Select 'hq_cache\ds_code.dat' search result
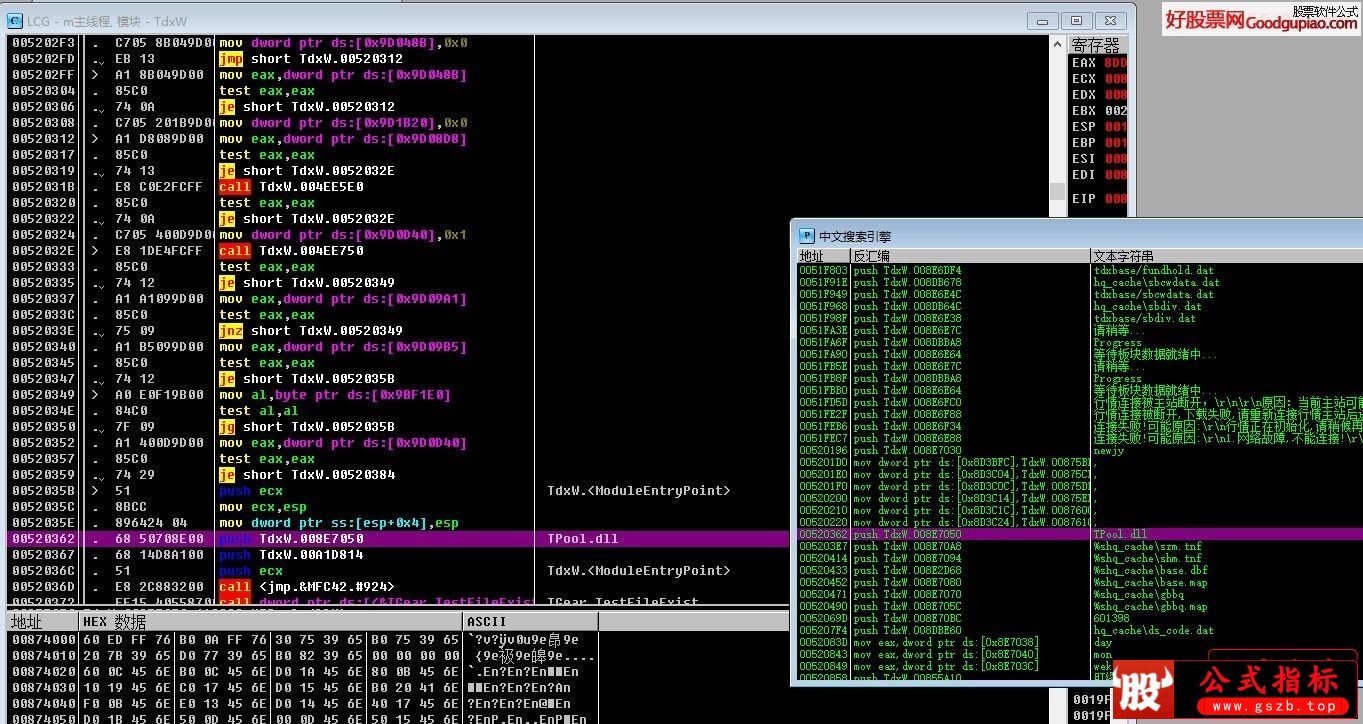Viewport: 1363px width, 724px height. pyautogui.click(x=1154, y=630)
